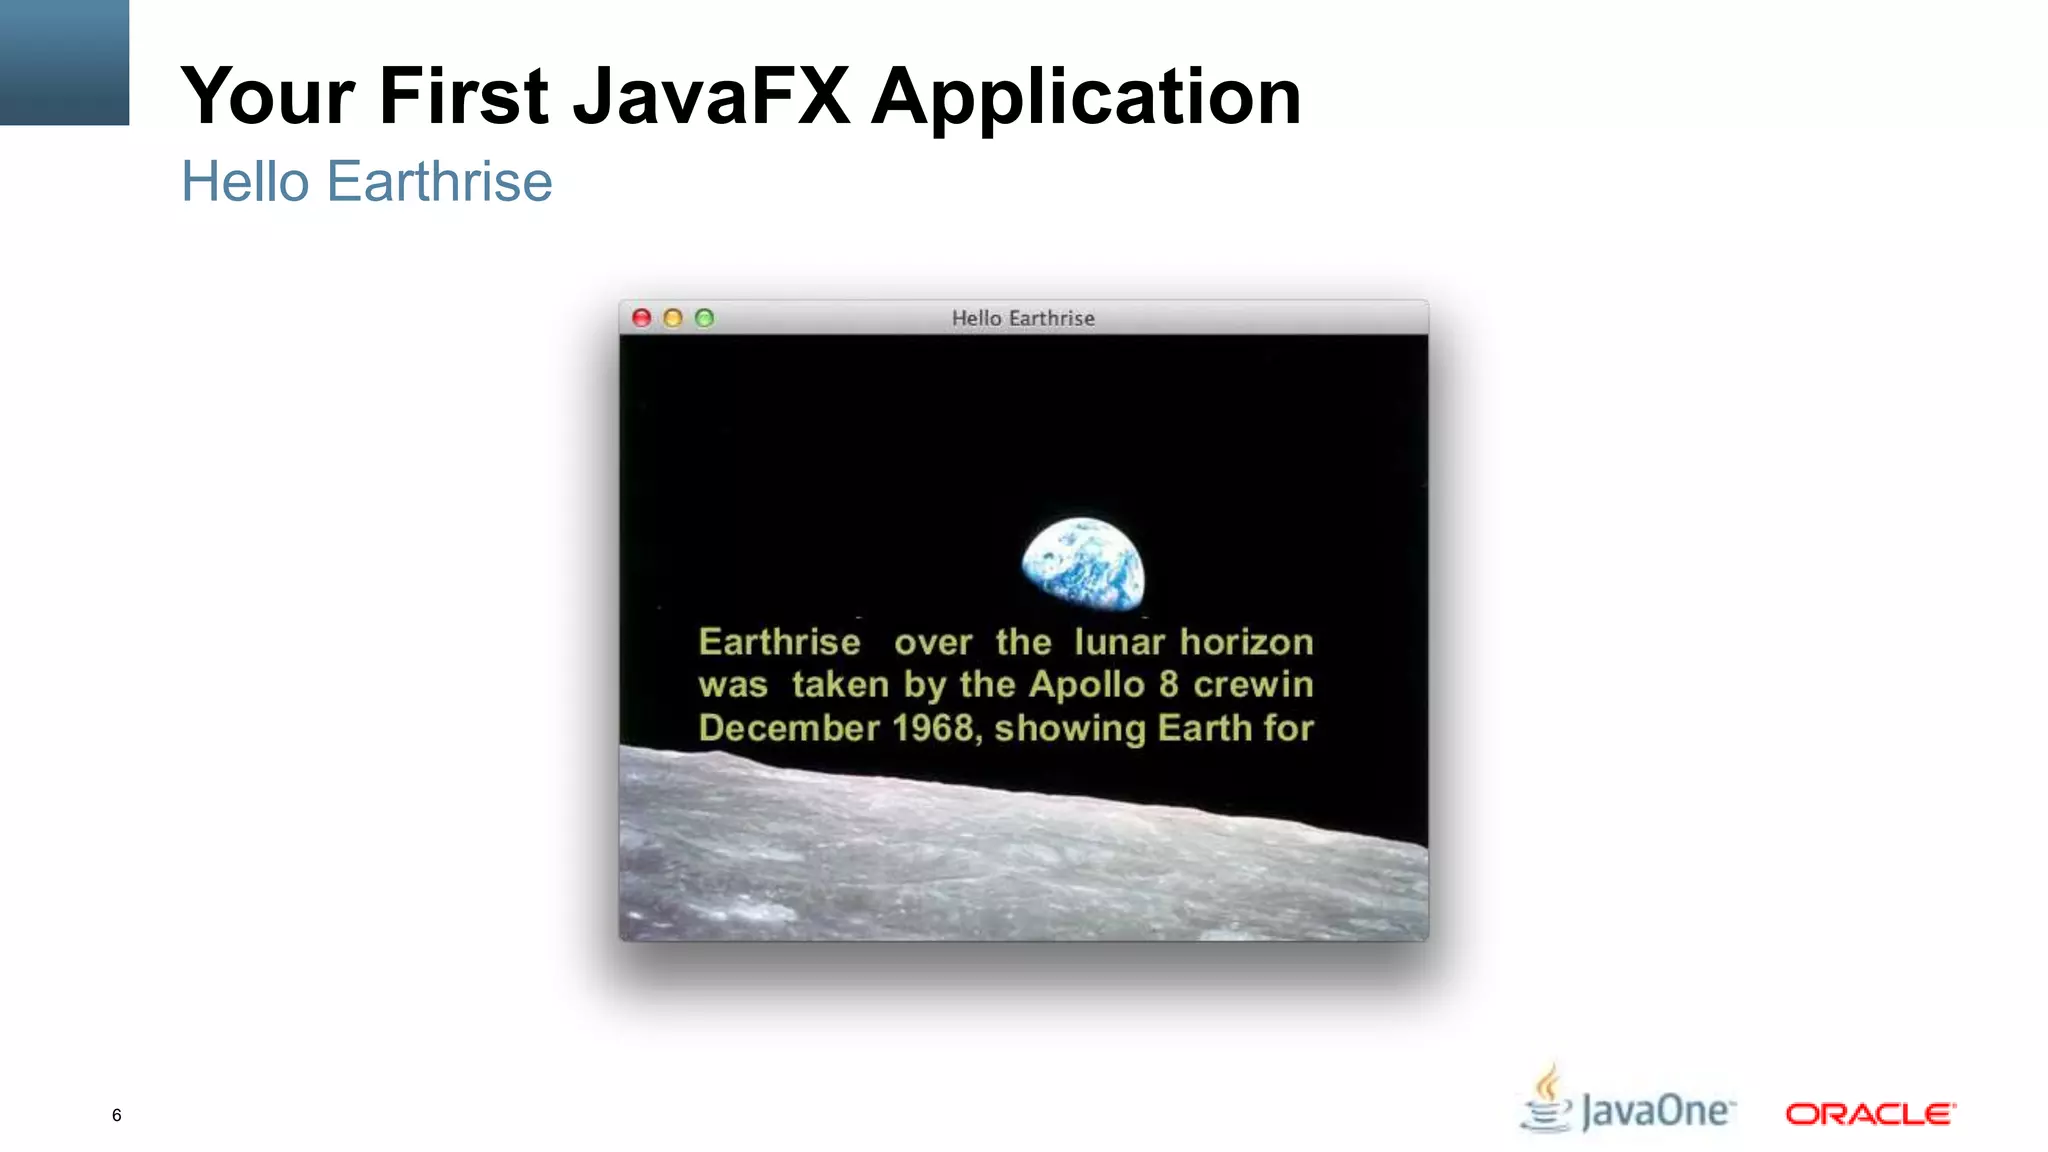2048x1152 pixels.
Task: Click slide number 6
Action: (117, 1115)
